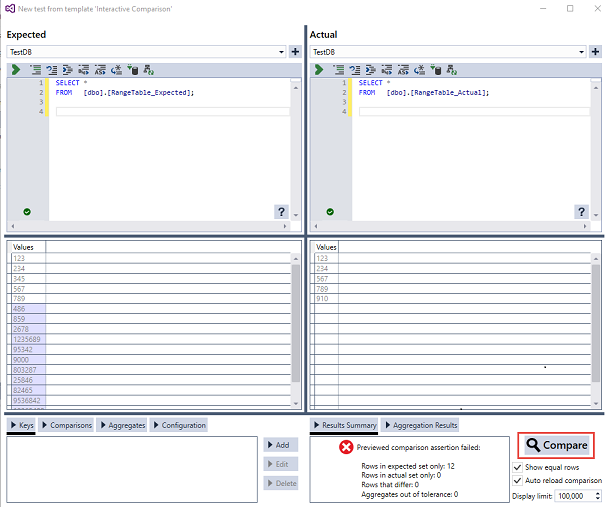Click the Add key button
The image size is (608, 507).
pyautogui.click(x=281, y=445)
